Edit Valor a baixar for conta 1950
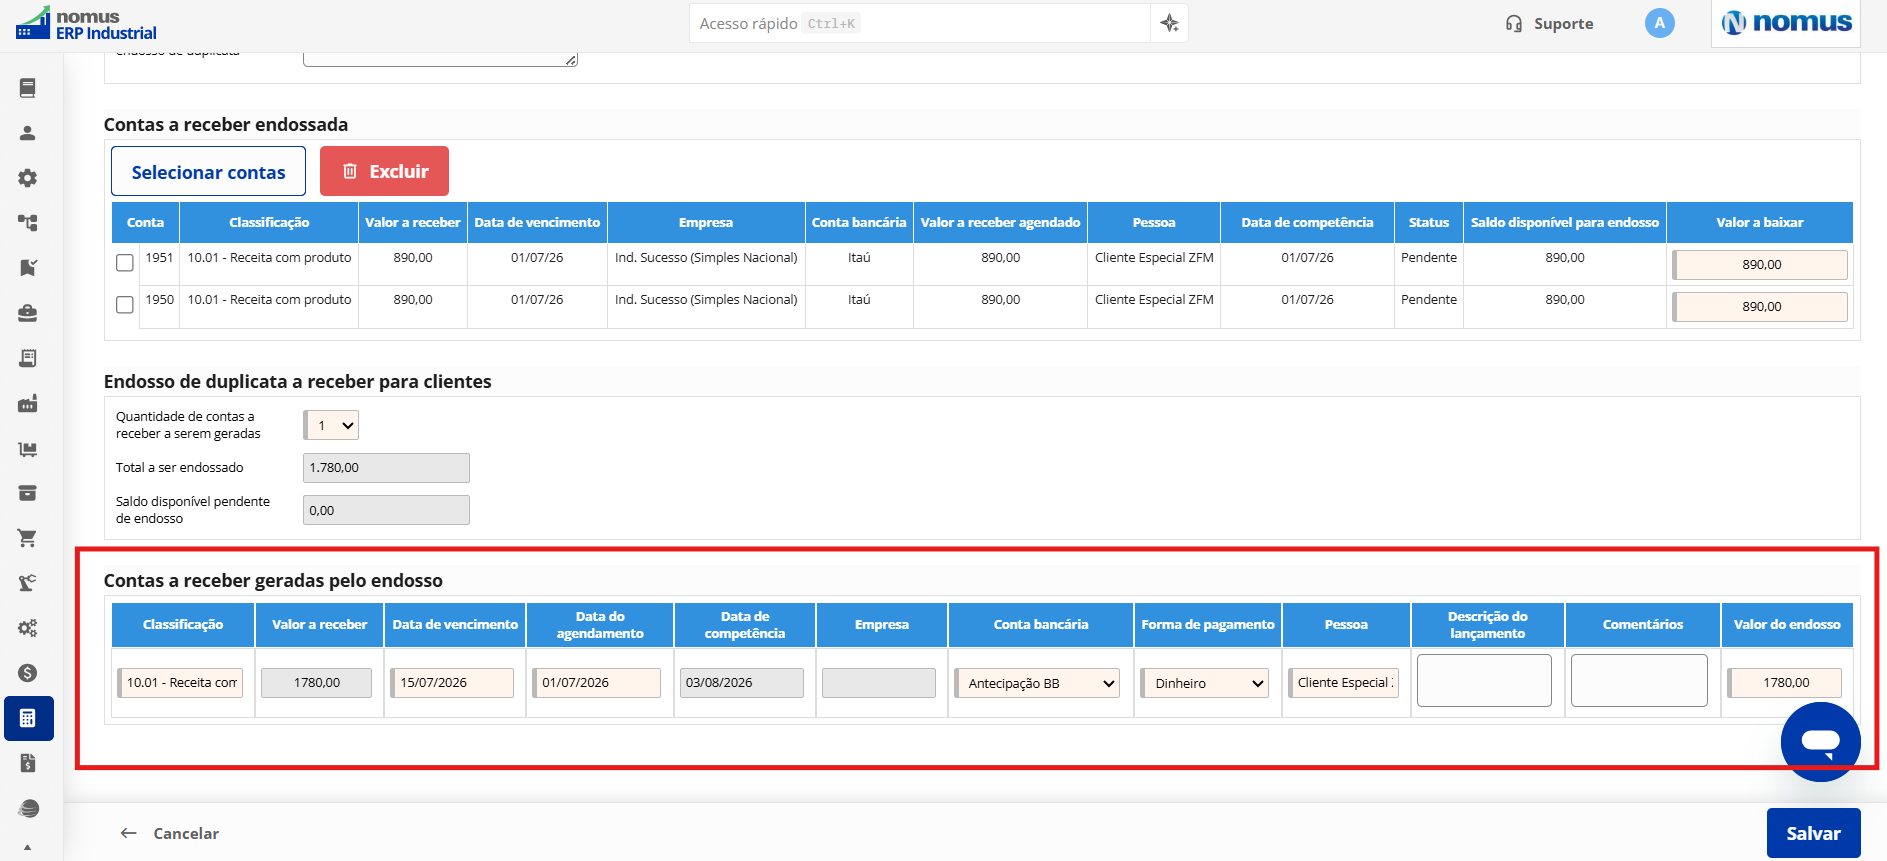Screen dimensions: 1887x861 [x=1760, y=307]
